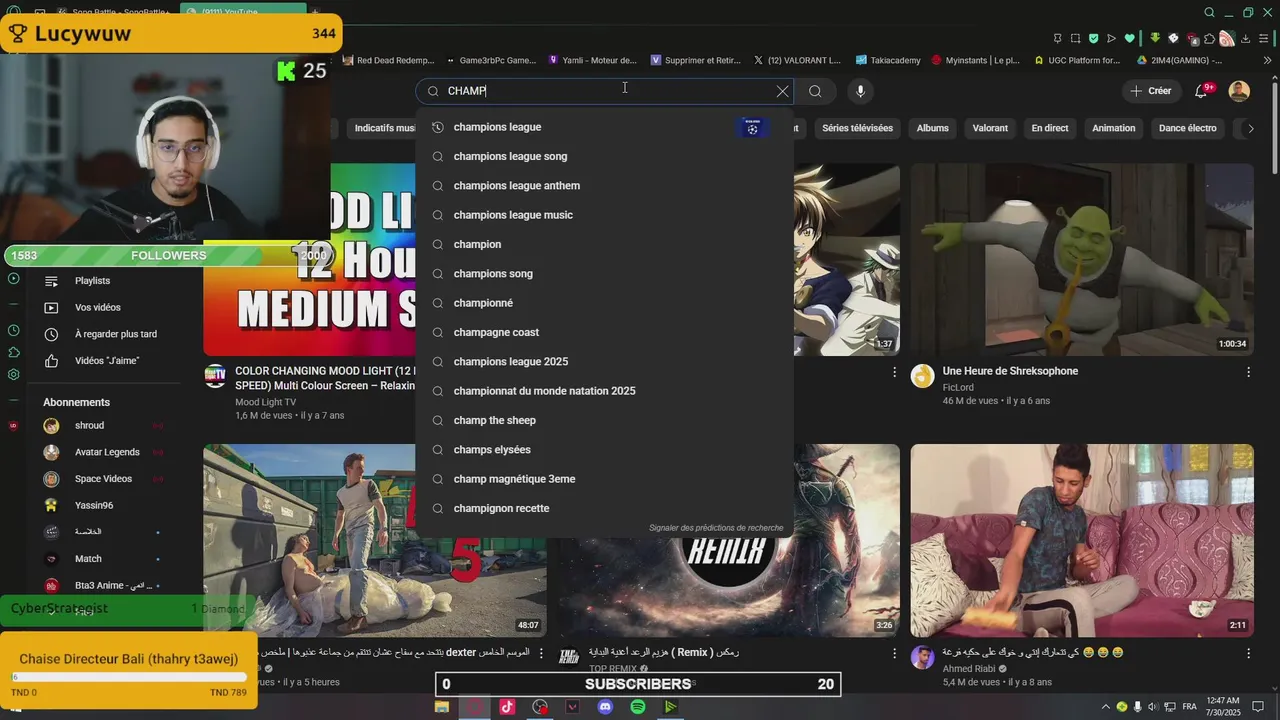Open YouTube notifications bell with 9+ badge
Image resolution: width=1280 pixels, height=720 pixels.
[x=1202, y=91]
